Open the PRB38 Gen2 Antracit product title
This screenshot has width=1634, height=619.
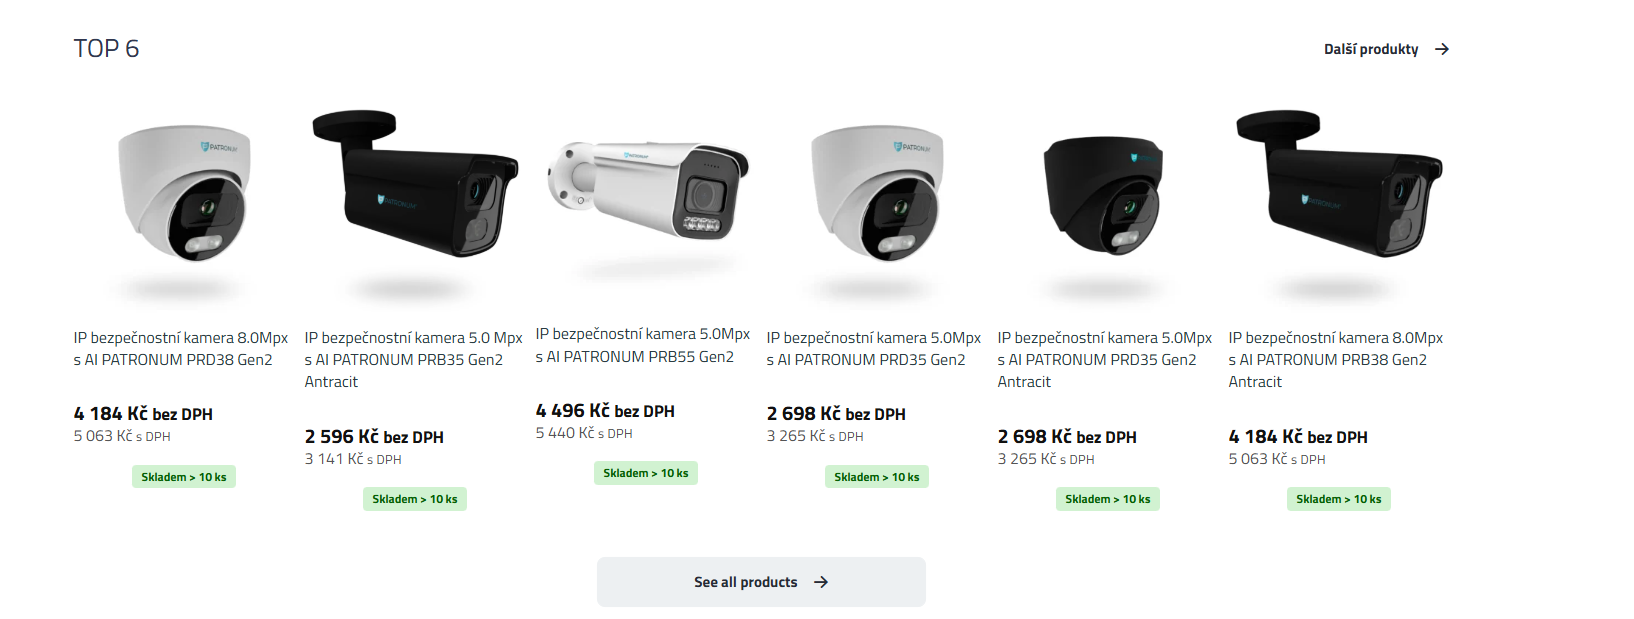[1335, 360]
